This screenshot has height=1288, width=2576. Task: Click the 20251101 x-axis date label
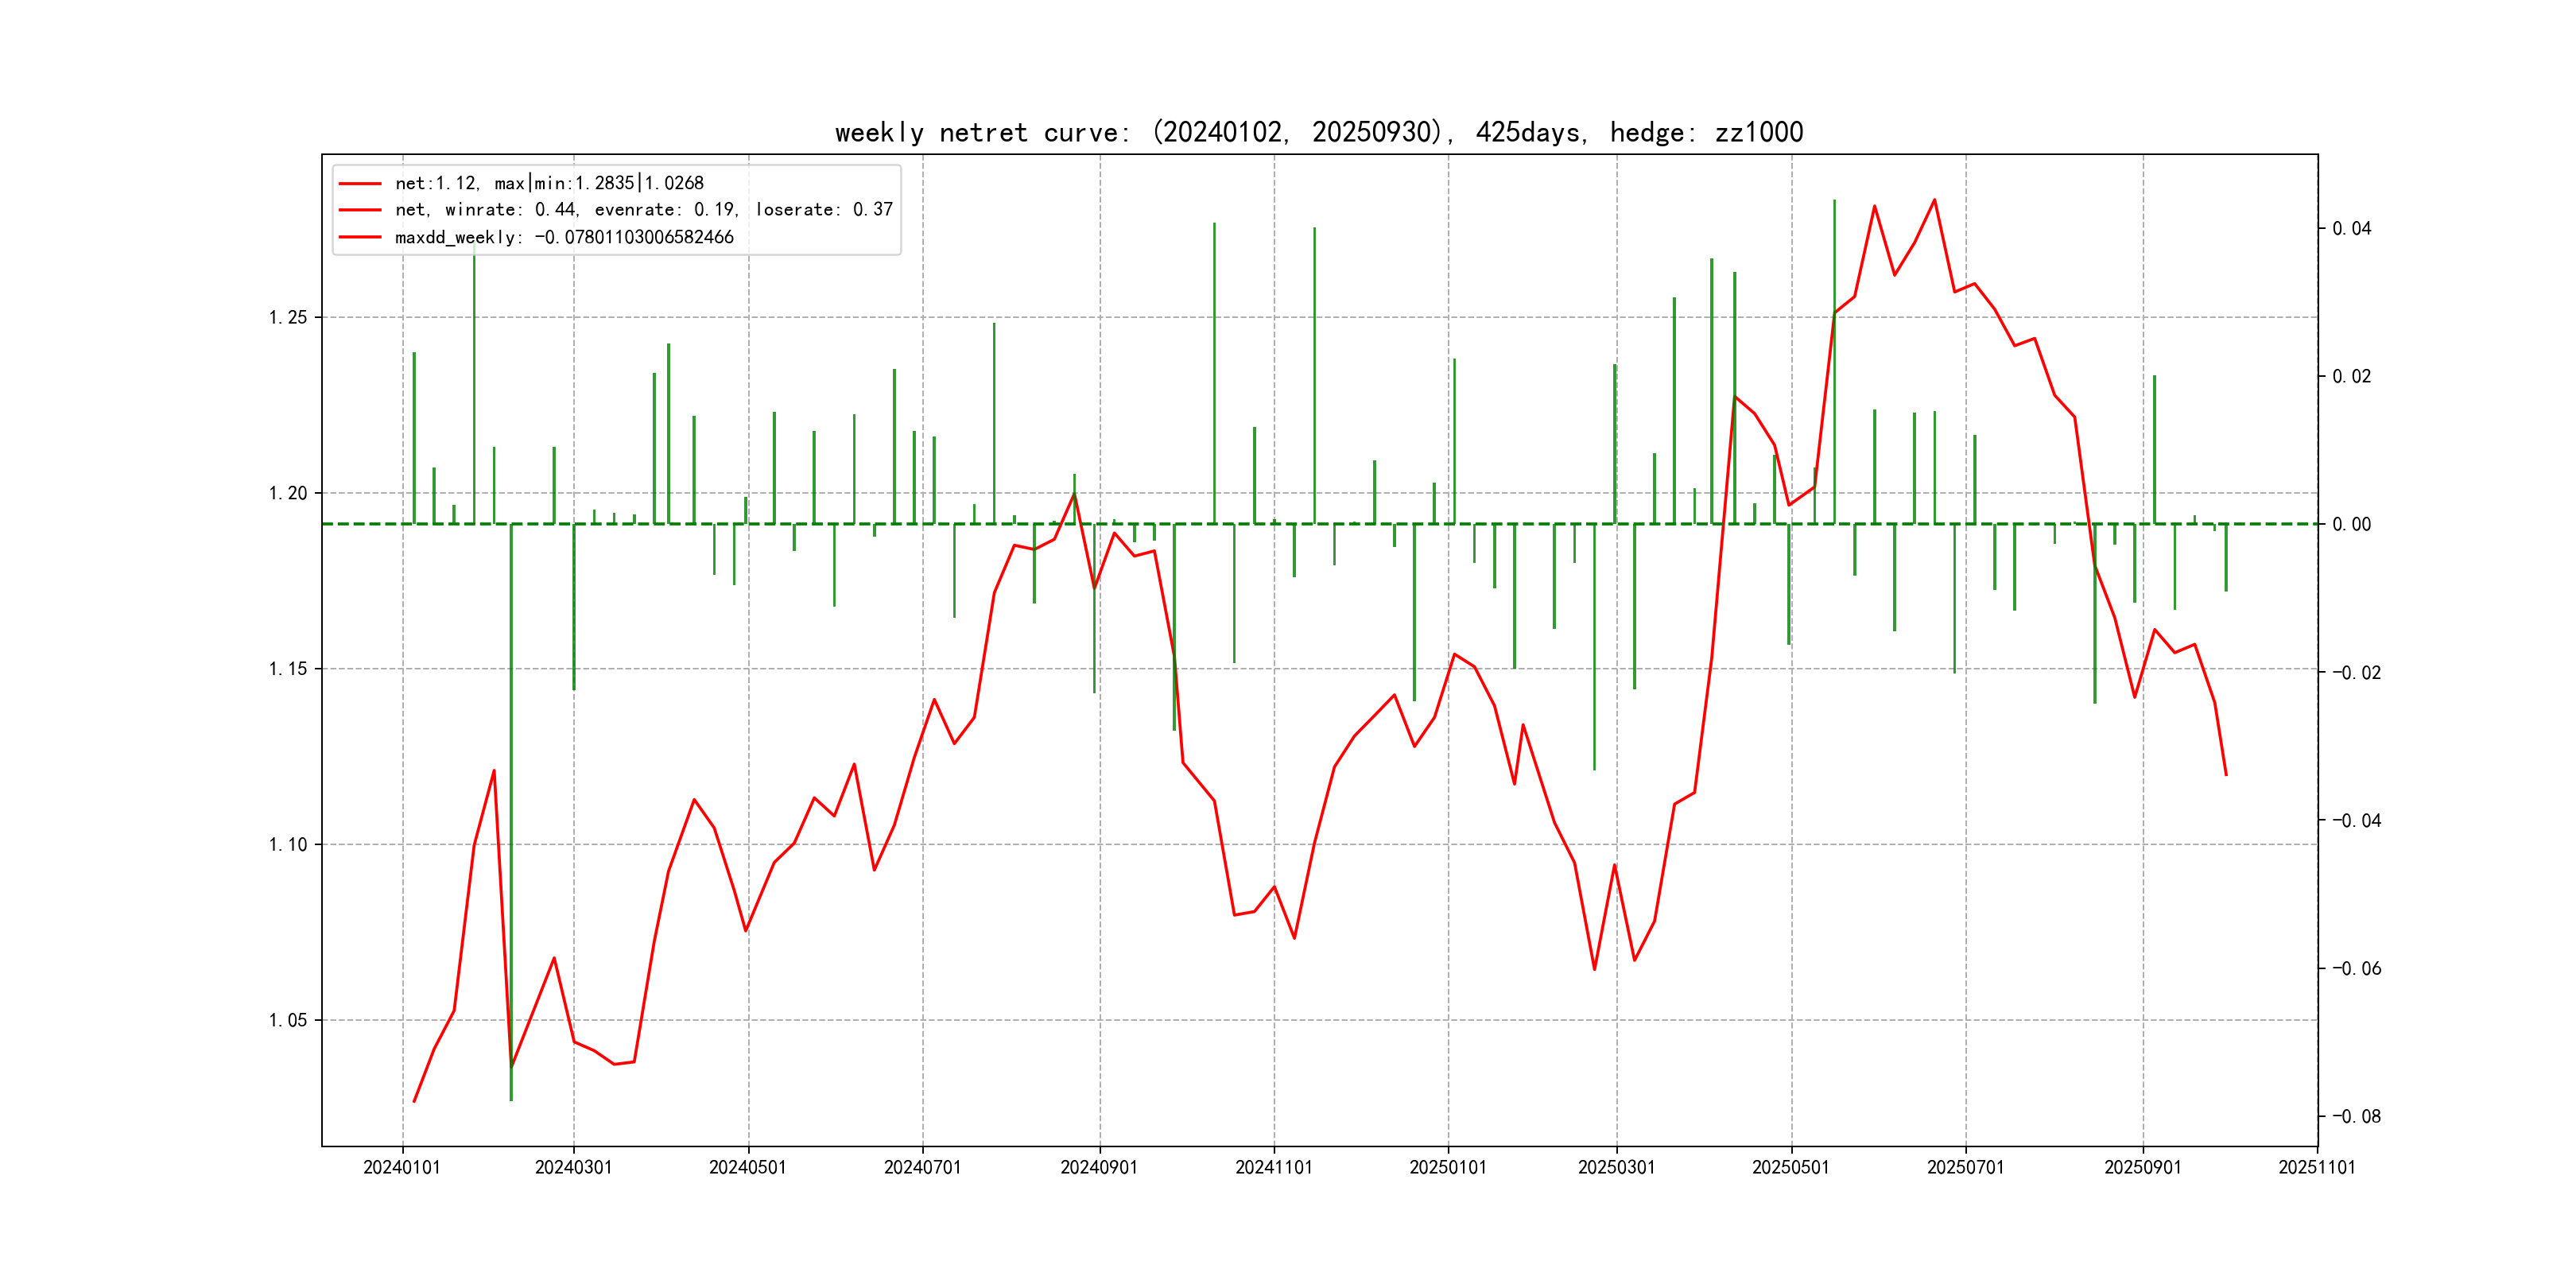2316,1167
